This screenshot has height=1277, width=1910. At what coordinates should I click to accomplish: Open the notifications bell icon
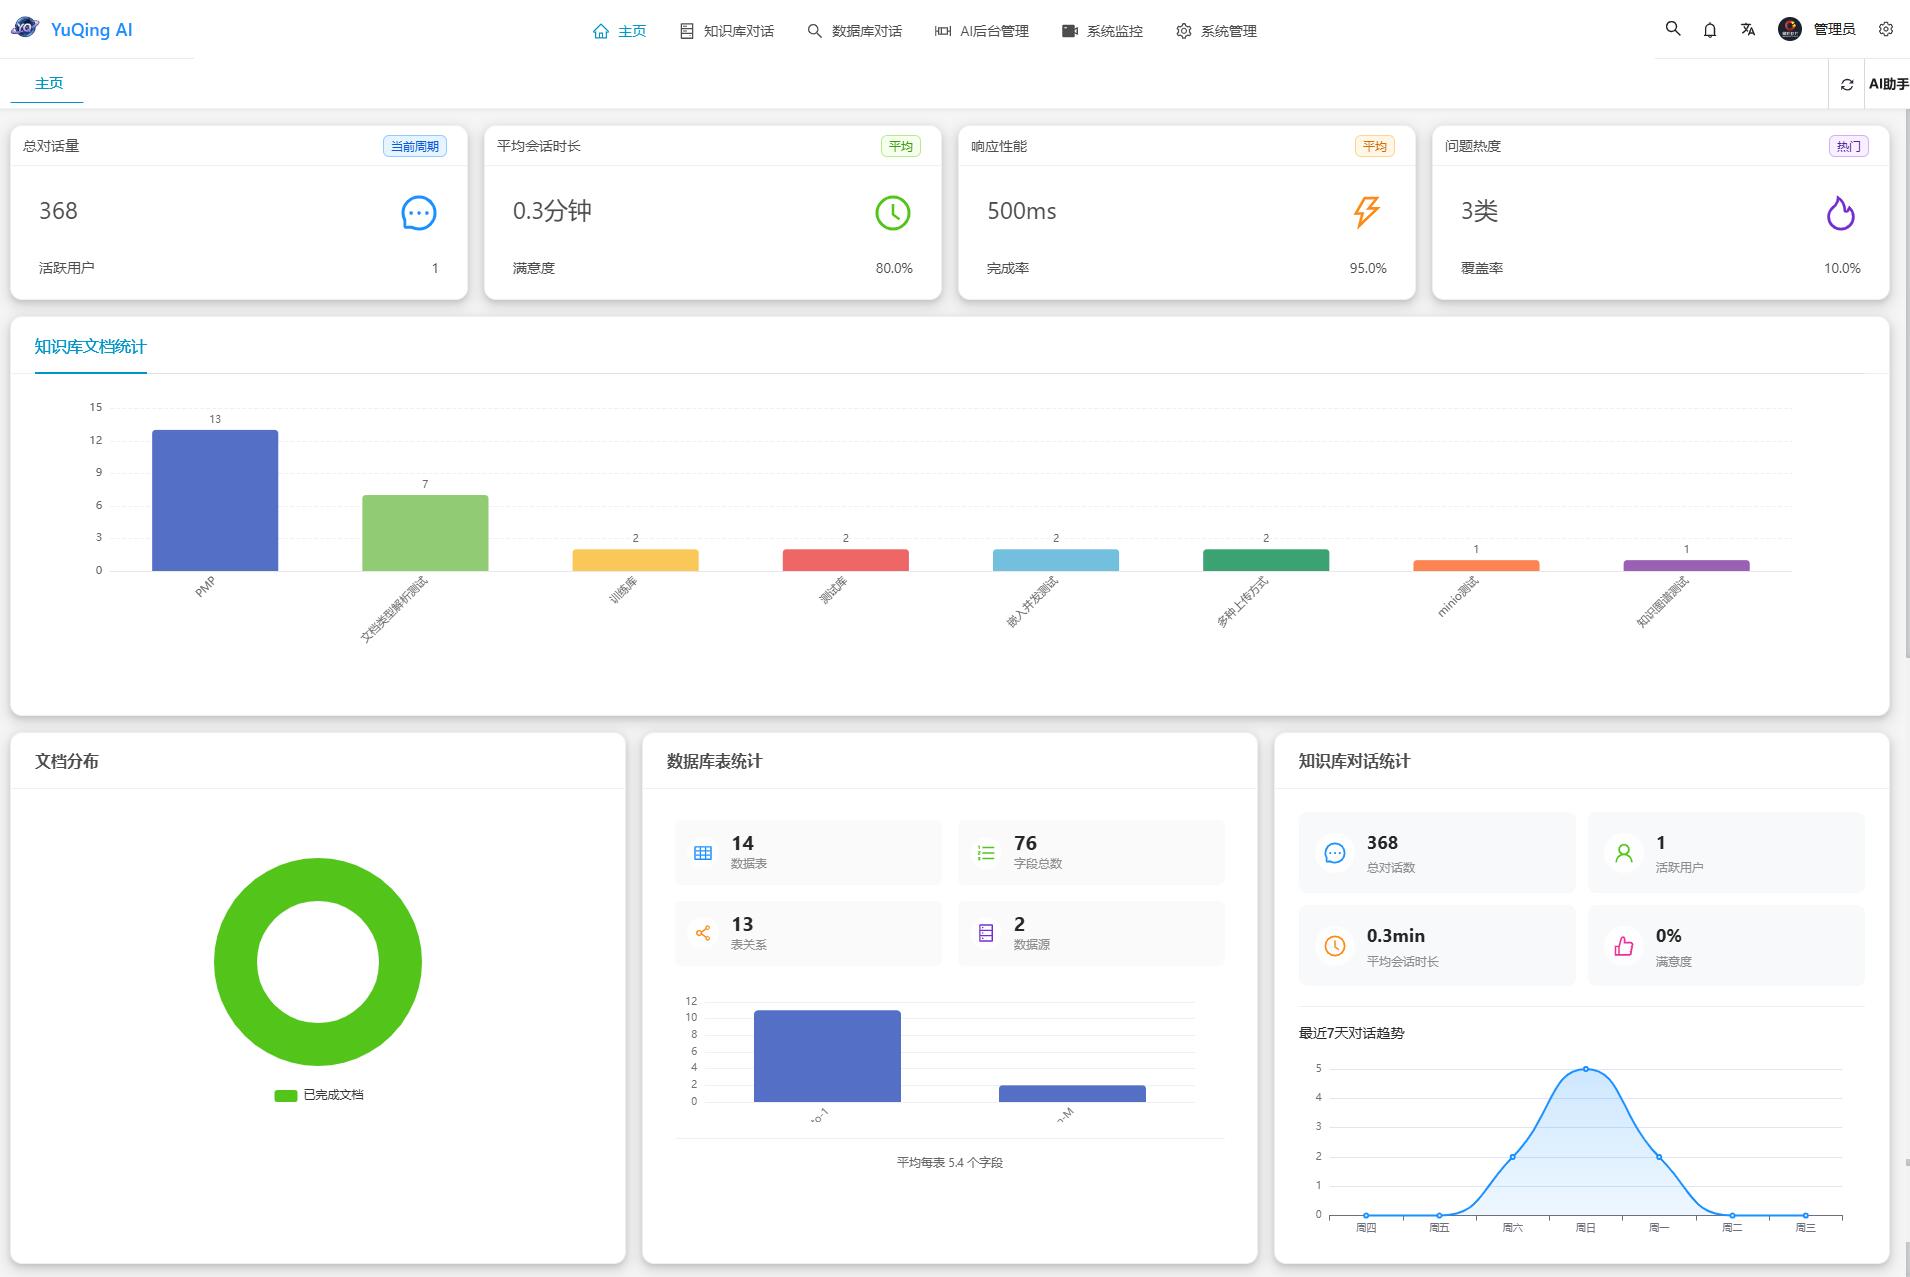(1710, 30)
